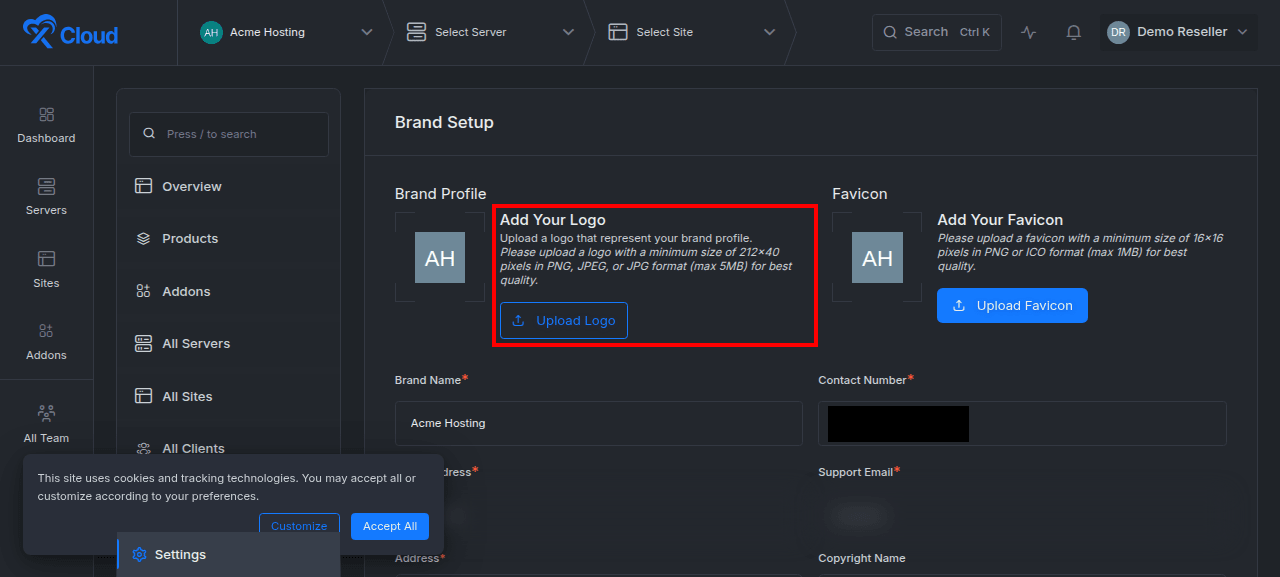1280x577 pixels.
Task: Click the Brand Setup heading
Action: (444, 122)
